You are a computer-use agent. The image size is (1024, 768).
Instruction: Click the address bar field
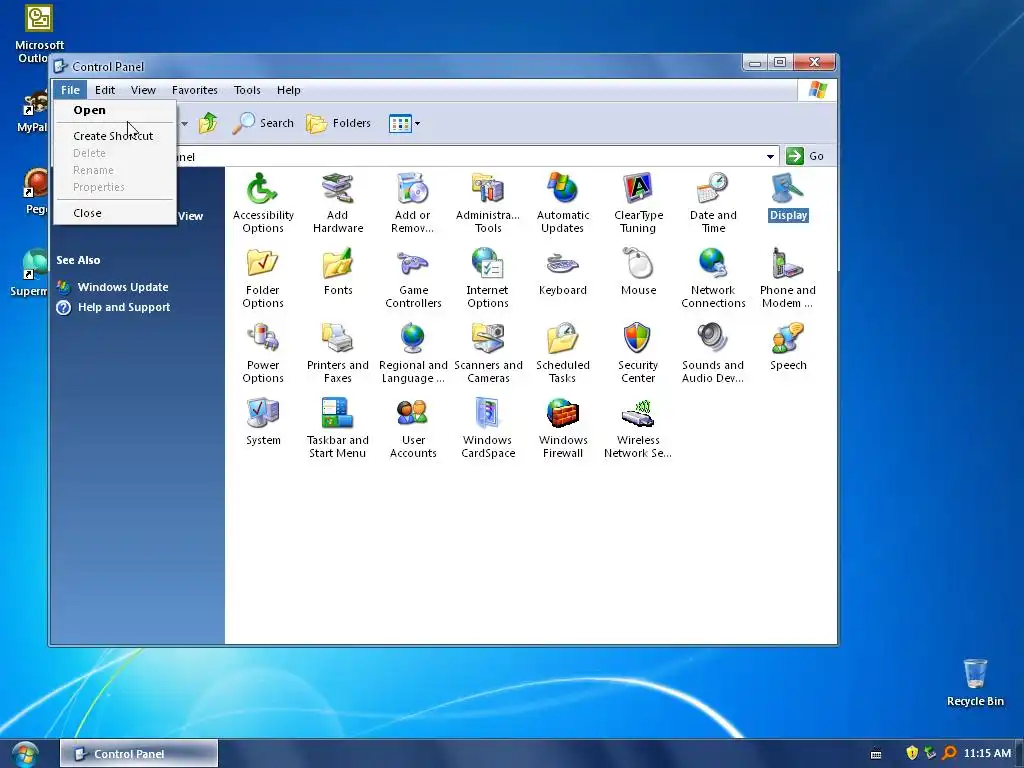click(x=470, y=156)
